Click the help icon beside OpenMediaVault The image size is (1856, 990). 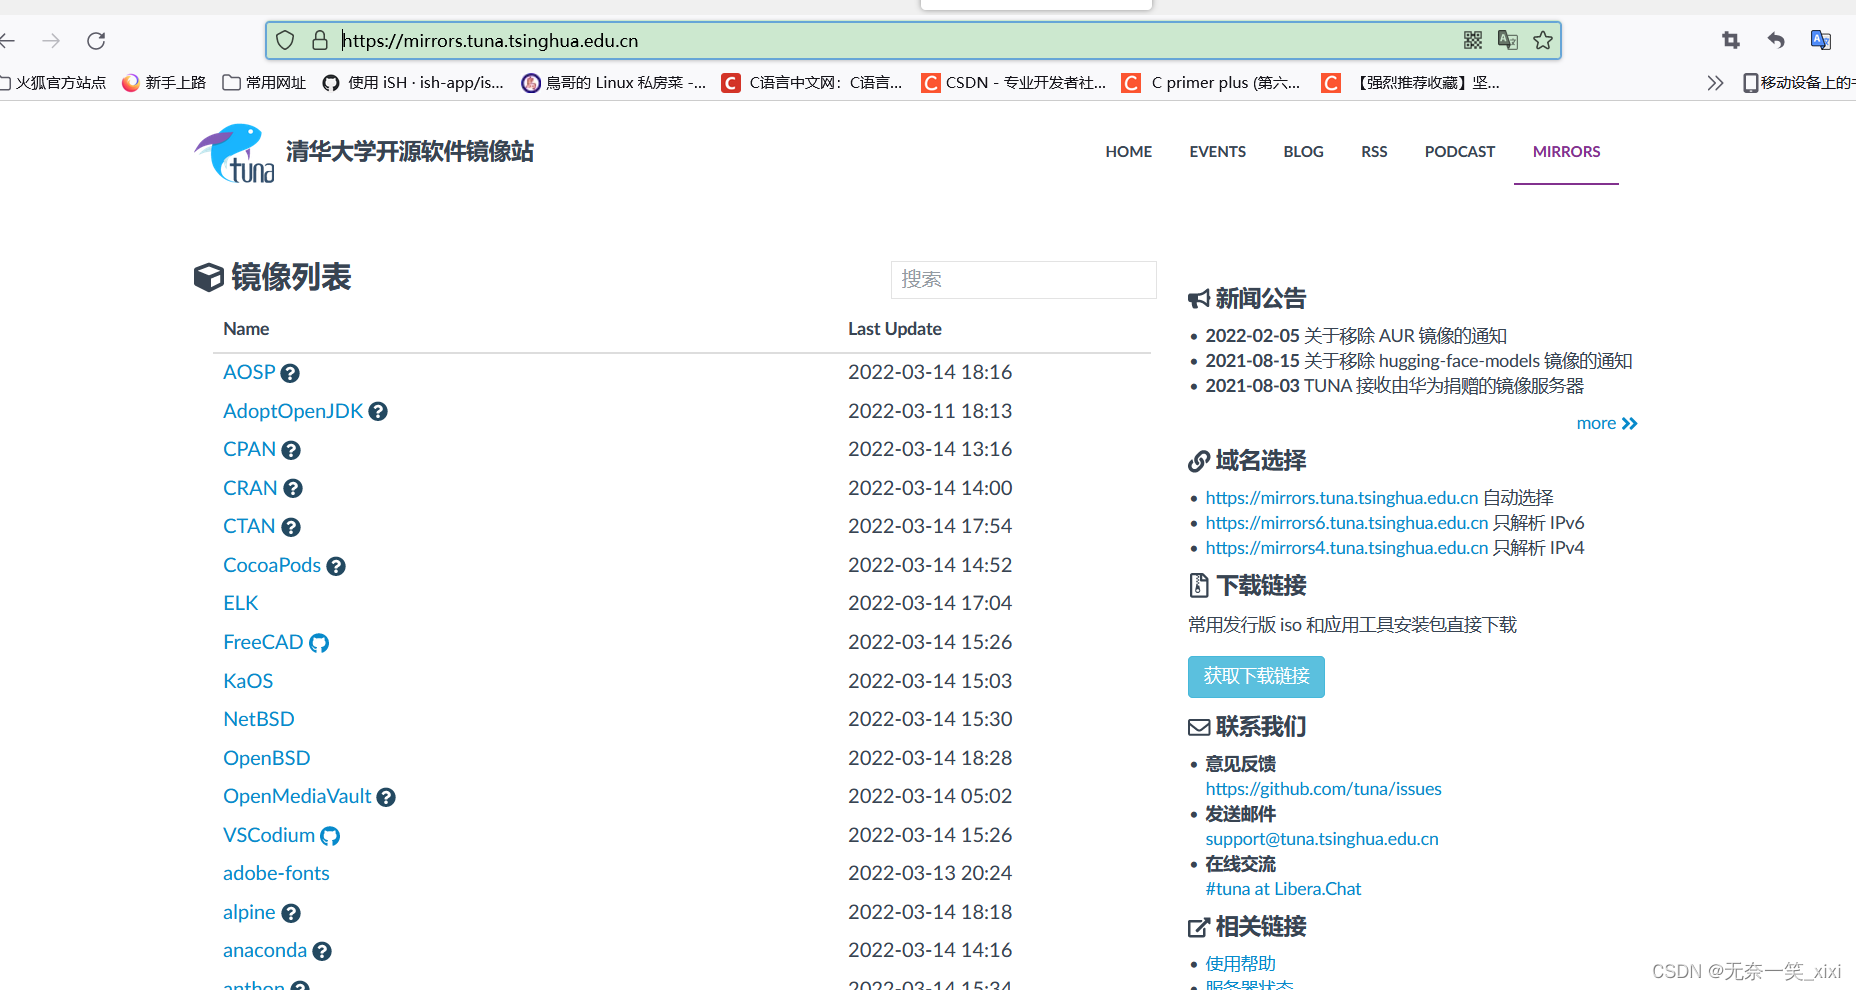click(x=386, y=797)
